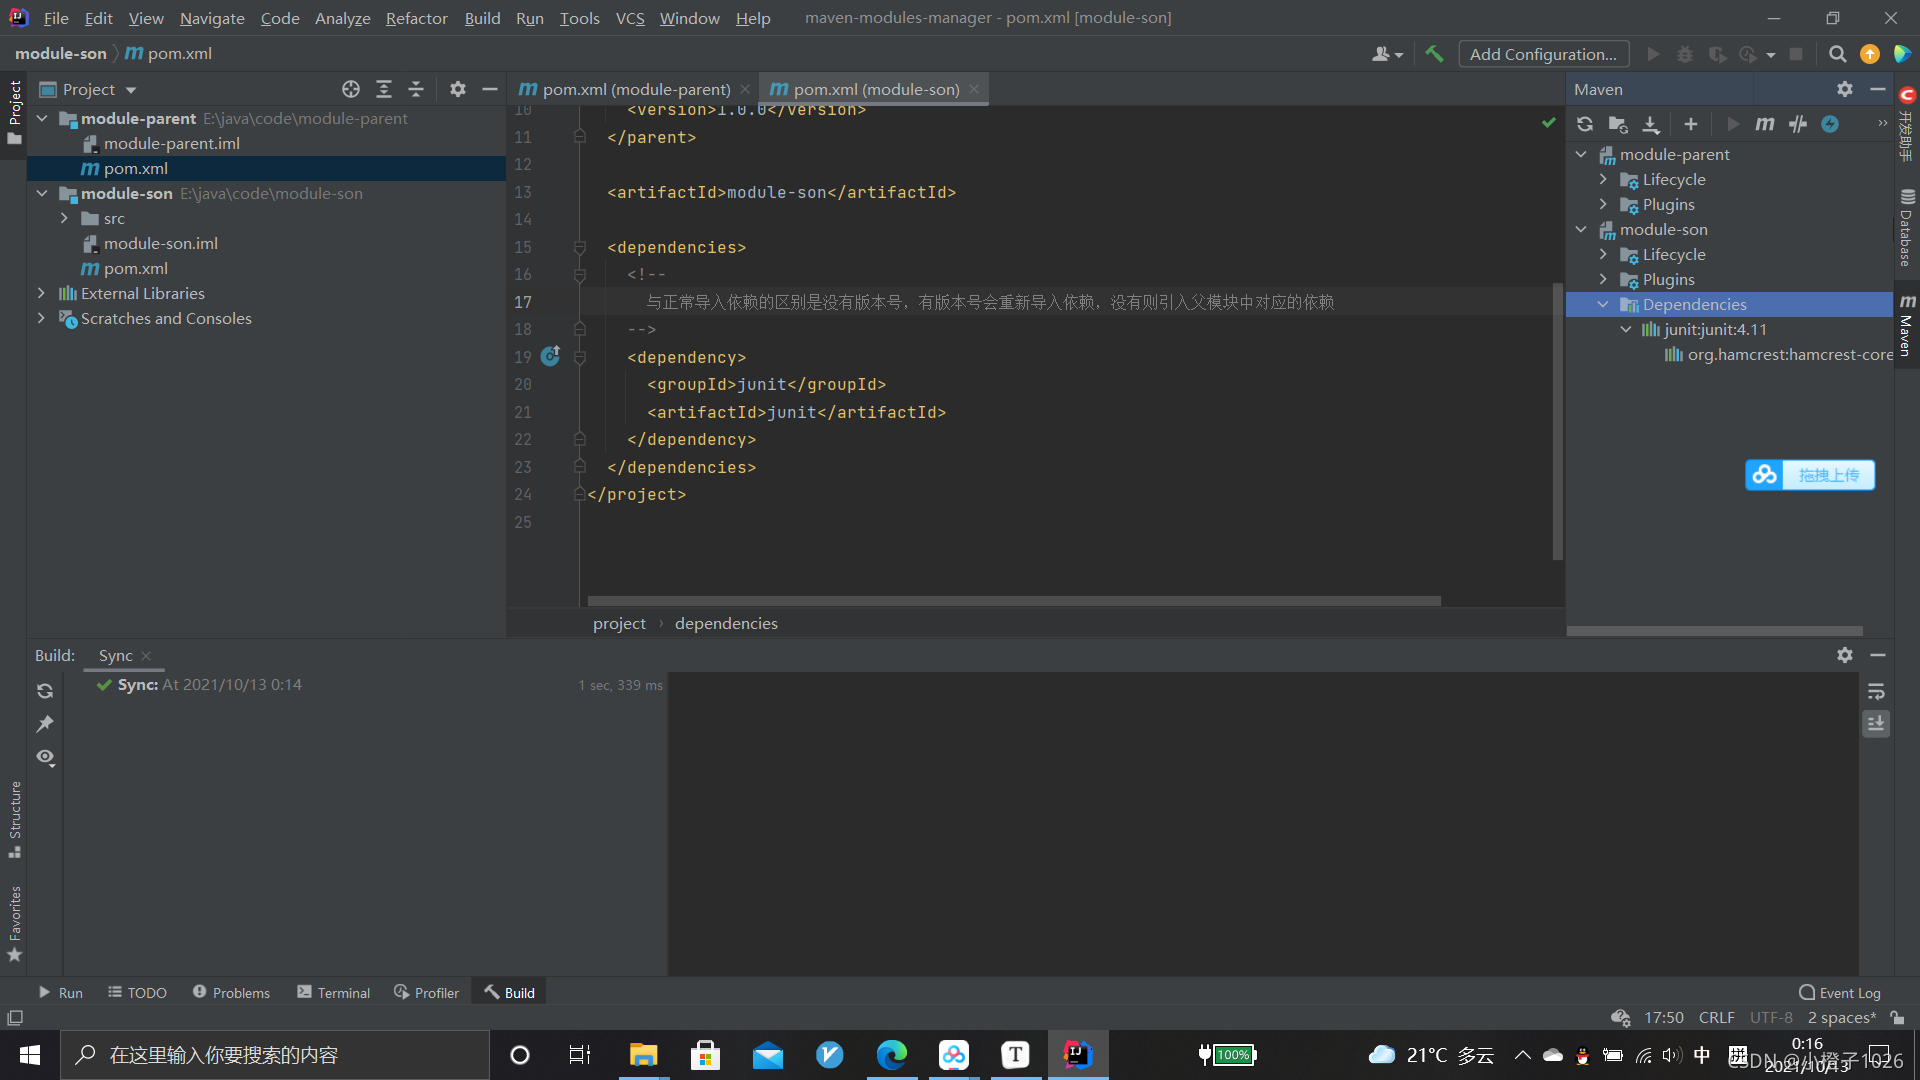Open the Refactor menu
This screenshot has height=1080, width=1920.
(x=416, y=18)
